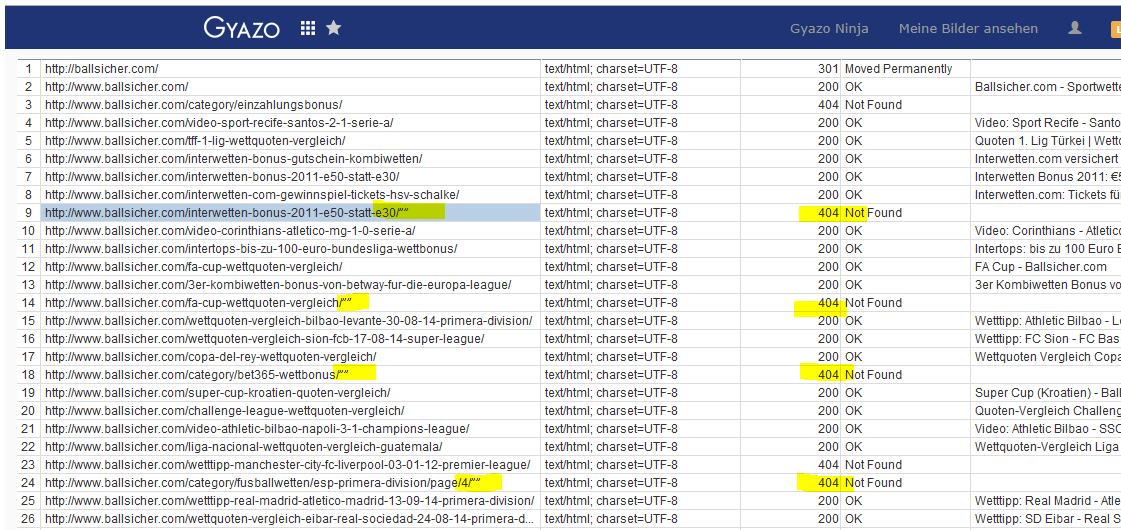Click the interwetten-bonus-gutschein-kombiwetten URL
This screenshot has width=1121, height=530.
click(234, 159)
